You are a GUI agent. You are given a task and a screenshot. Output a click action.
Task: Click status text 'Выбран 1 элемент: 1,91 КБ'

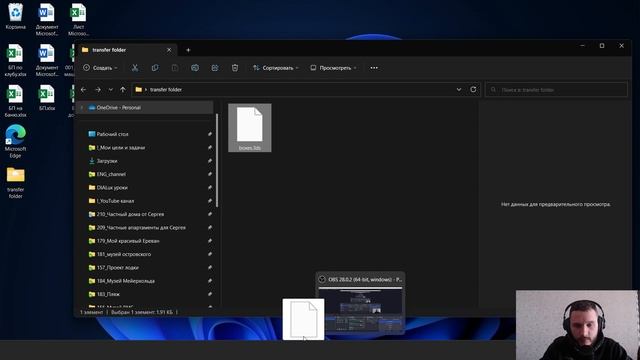[142, 312]
